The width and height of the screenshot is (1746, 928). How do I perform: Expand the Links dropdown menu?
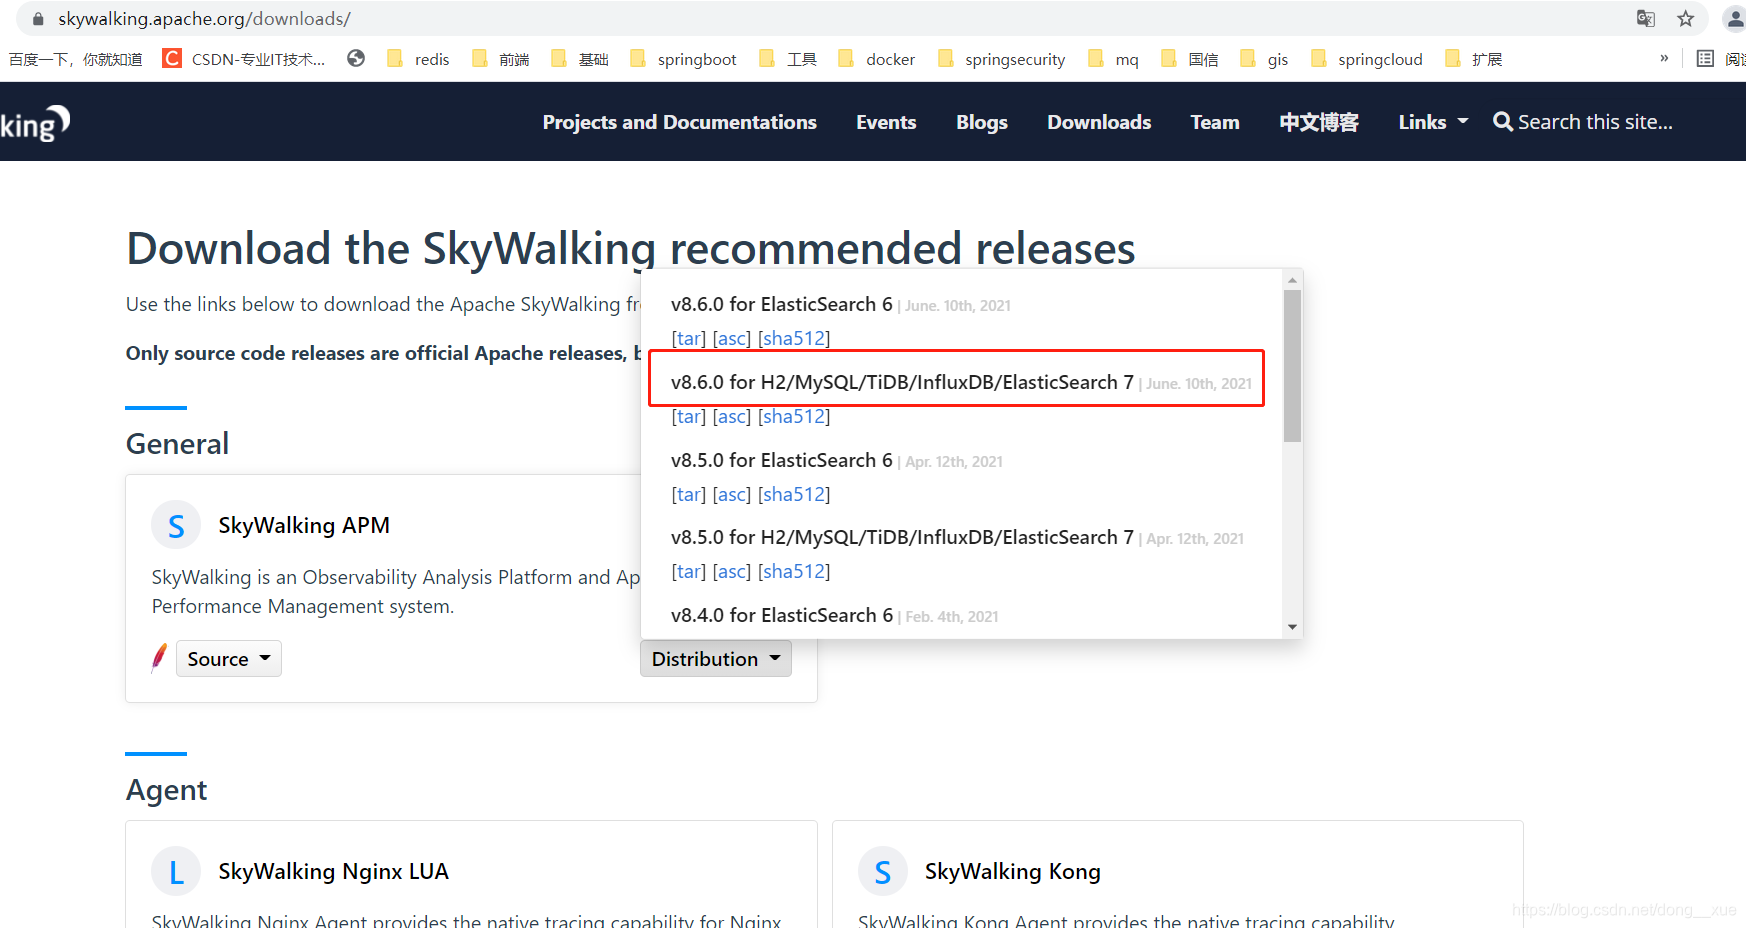(x=1433, y=122)
